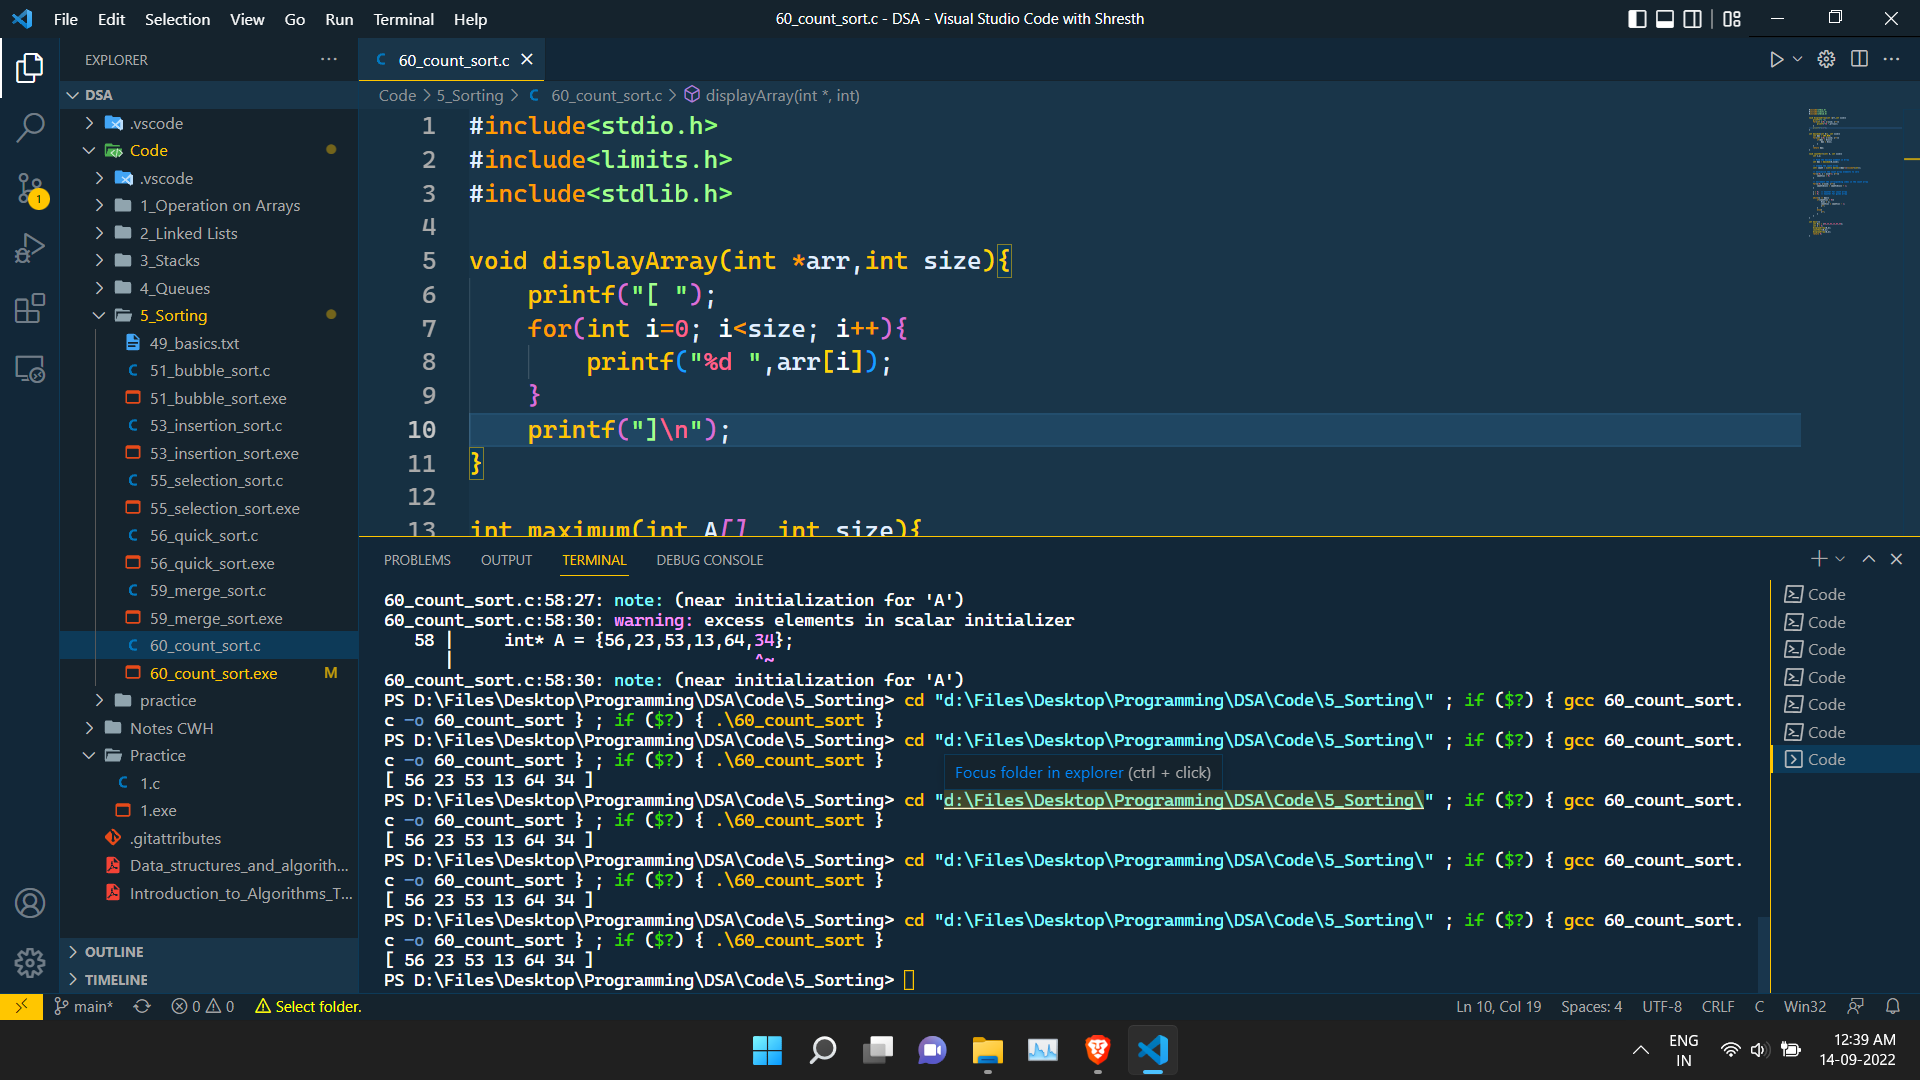
Task: Click UTF-8 encoding in status bar
Action: click(x=1661, y=1006)
